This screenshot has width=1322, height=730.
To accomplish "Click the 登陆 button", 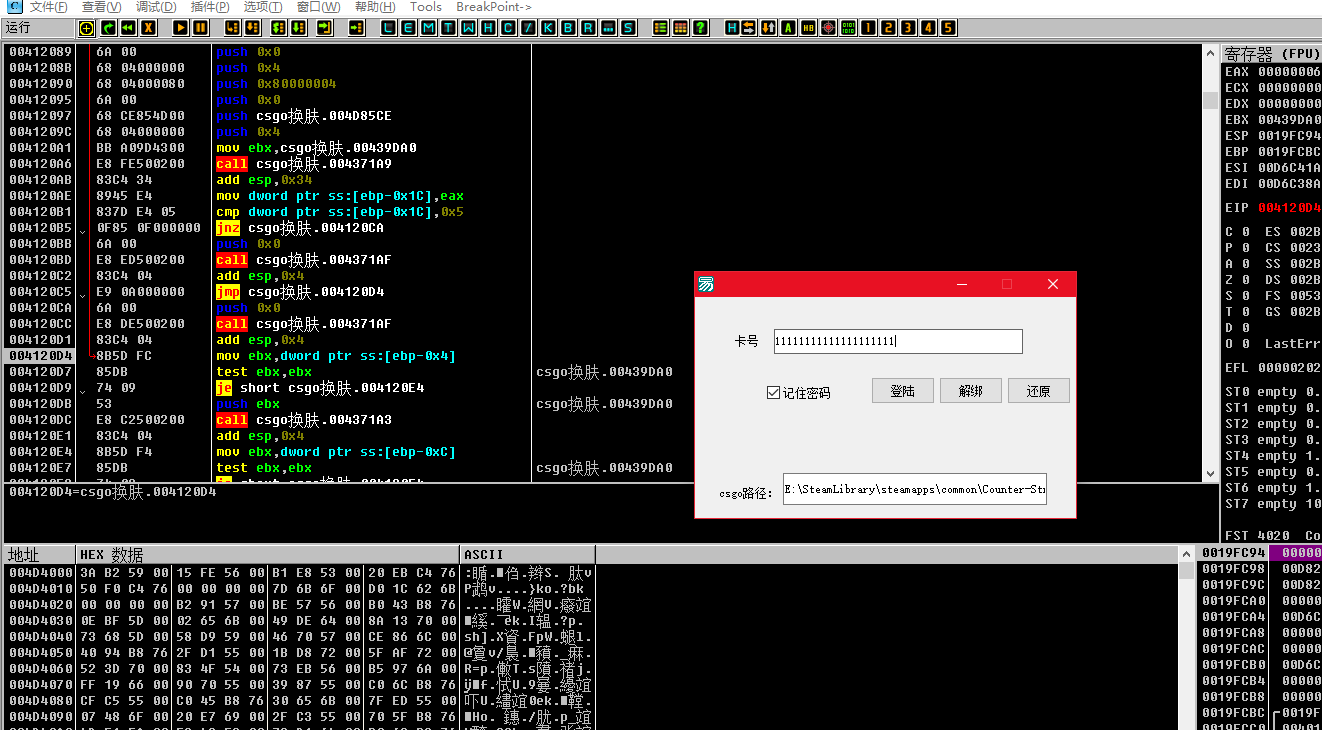I will click(x=903, y=391).
